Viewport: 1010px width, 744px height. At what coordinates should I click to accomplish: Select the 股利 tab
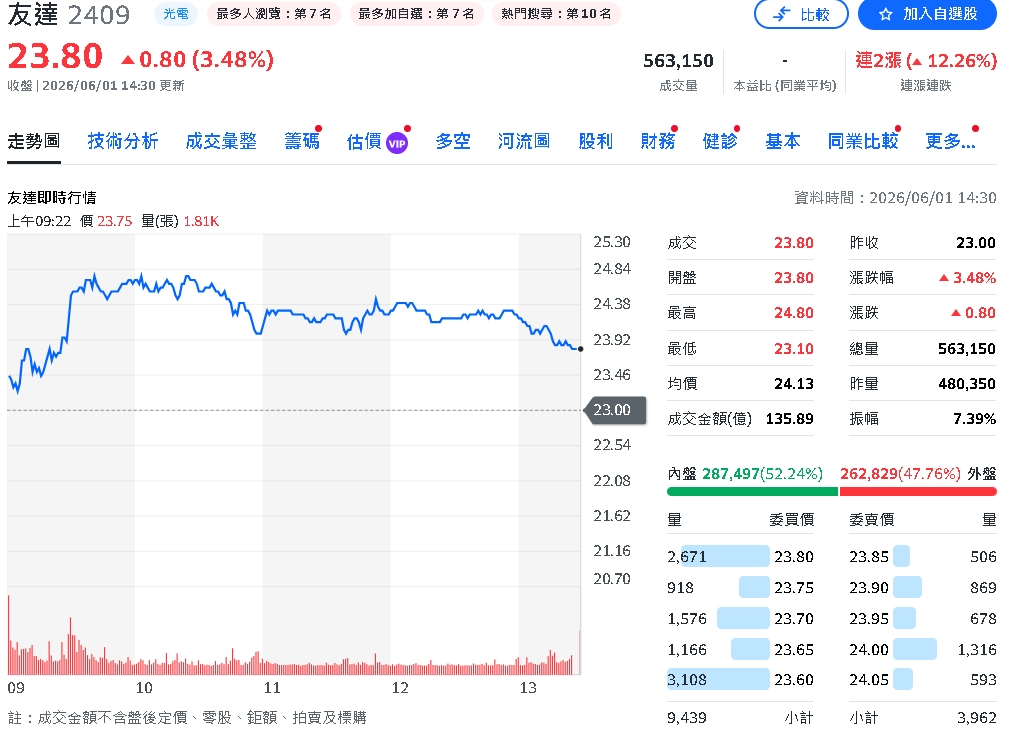click(x=595, y=141)
